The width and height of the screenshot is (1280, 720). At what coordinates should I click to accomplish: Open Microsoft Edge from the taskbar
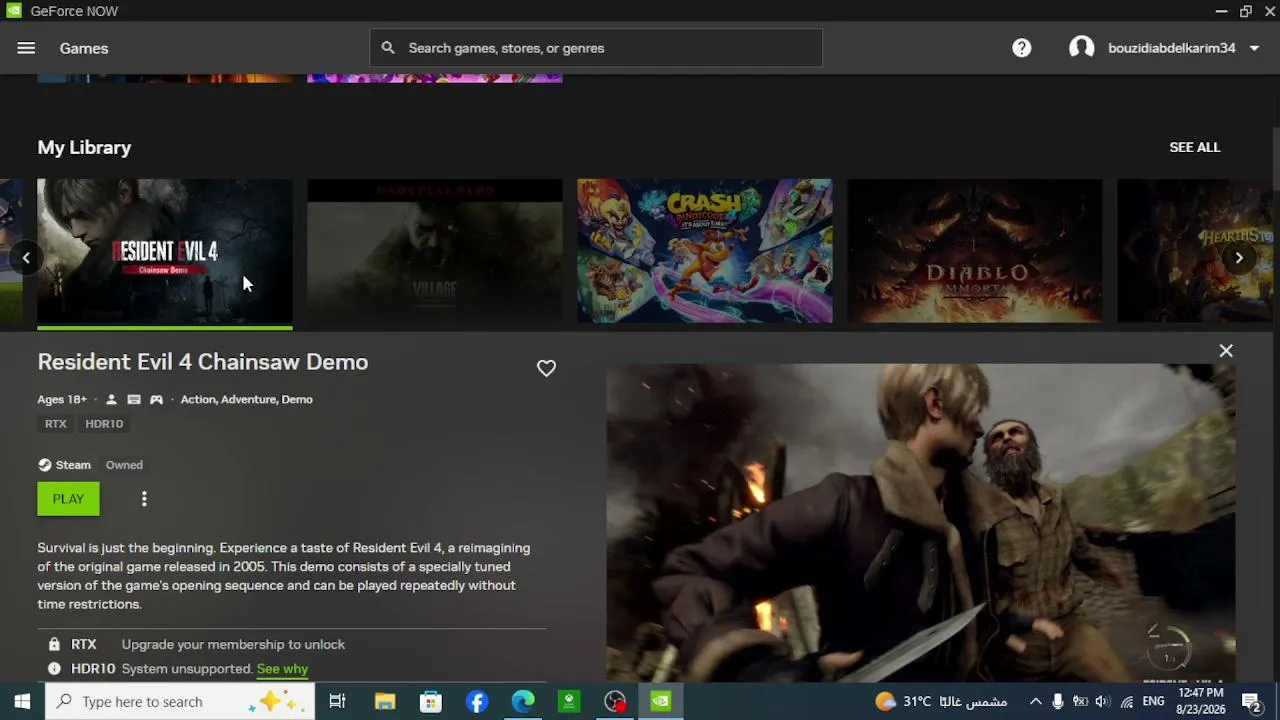point(523,701)
